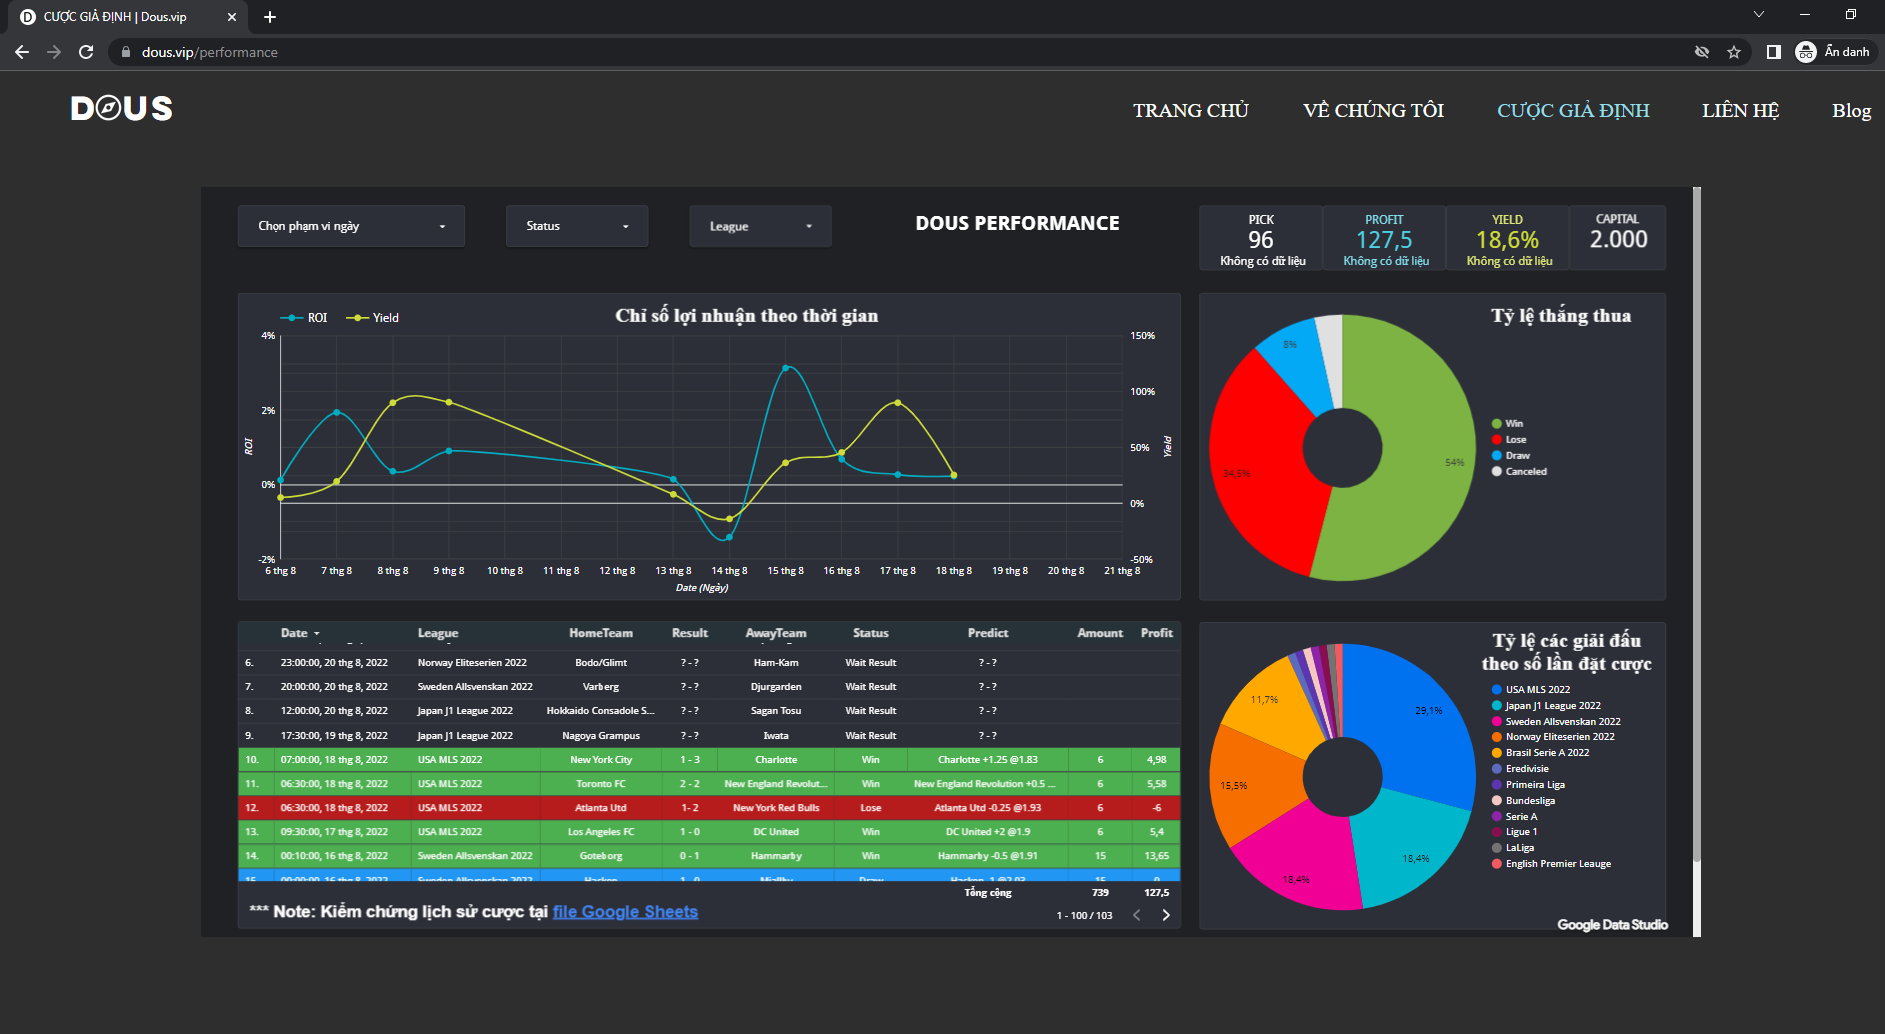Click the Blog link in navigation
1885x1034 pixels.
[1851, 110]
